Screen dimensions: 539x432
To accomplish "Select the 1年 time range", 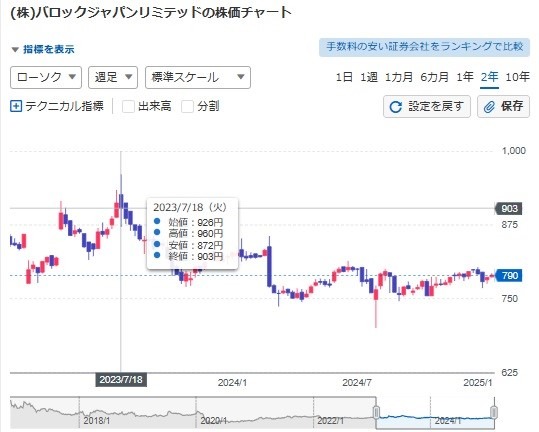I will 465,77.
